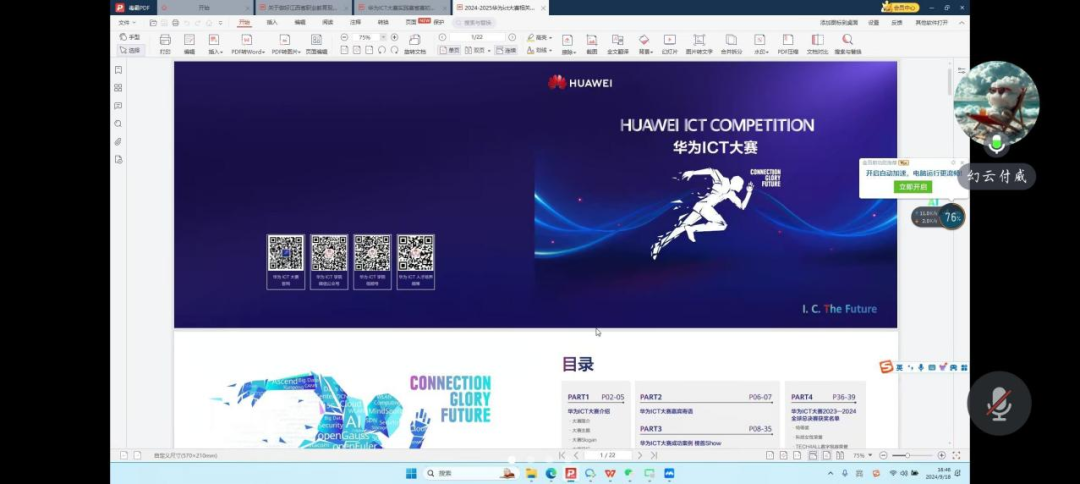Open the Merge and Split (合并拆分) tool

731,44
